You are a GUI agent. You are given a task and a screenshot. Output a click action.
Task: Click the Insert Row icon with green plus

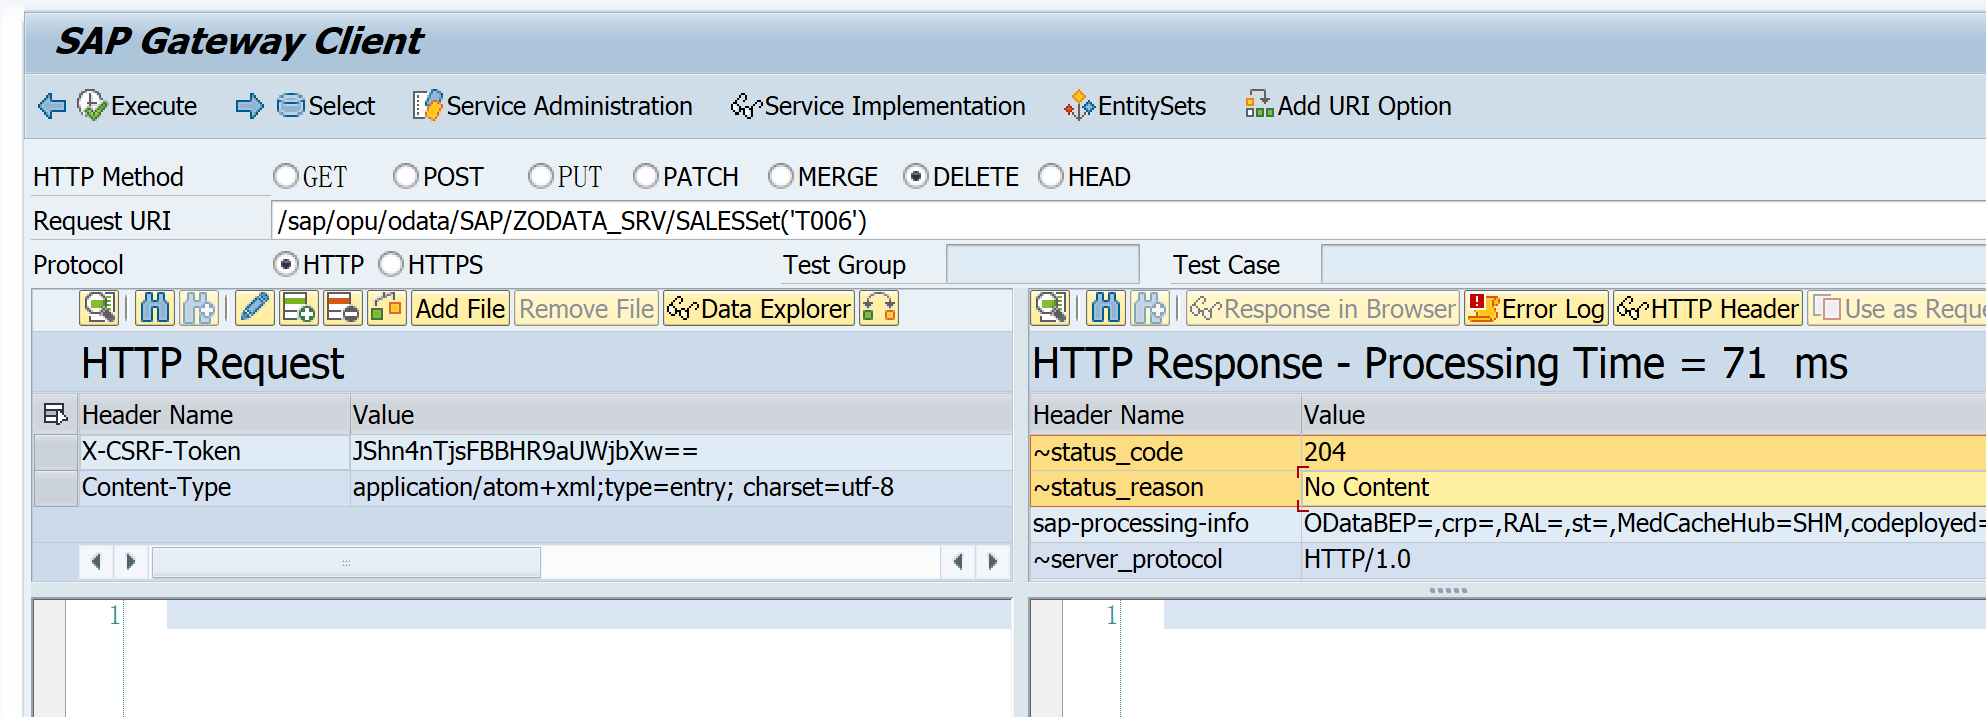pyautogui.click(x=299, y=308)
